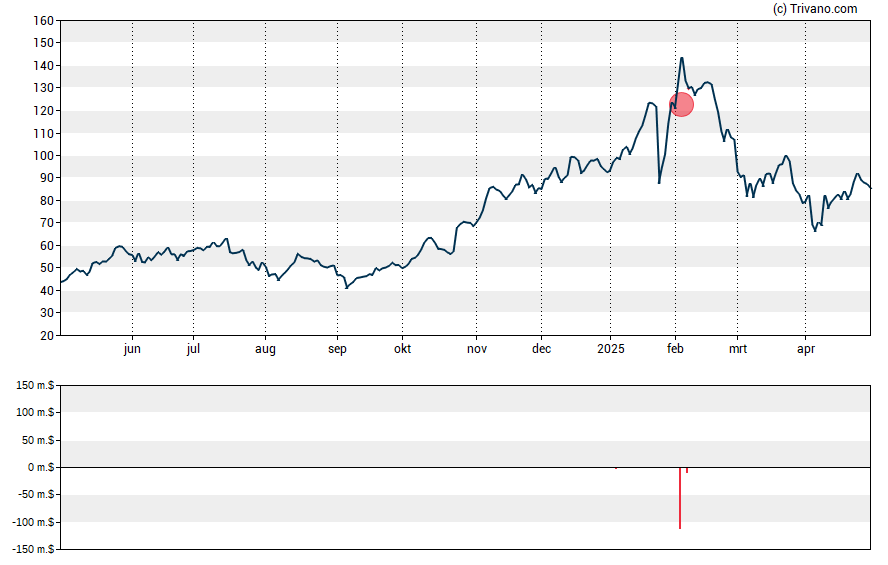Click the tiny red tick near 2025 on lower chart
The height and width of the screenshot is (565, 888).
(x=616, y=468)
